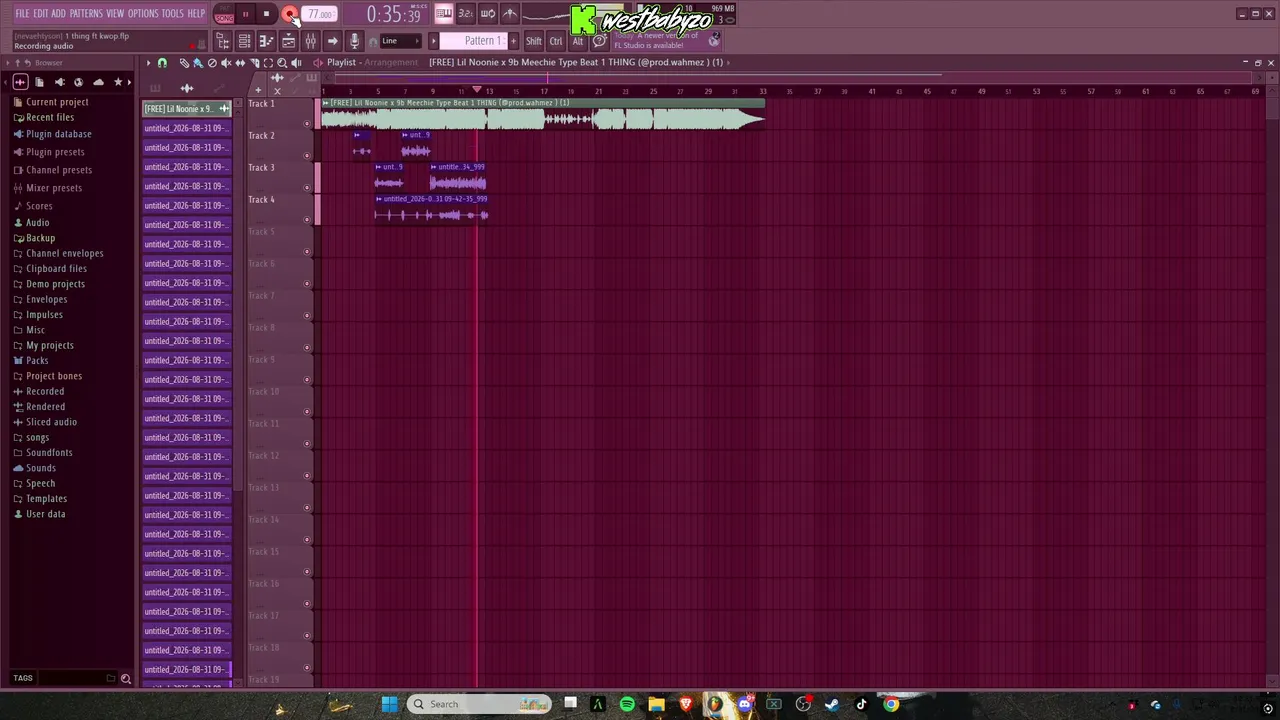Select the Draw pencil tool
Image resolution: width=1280 pixels, height=720 pixels.
[184, 63]
